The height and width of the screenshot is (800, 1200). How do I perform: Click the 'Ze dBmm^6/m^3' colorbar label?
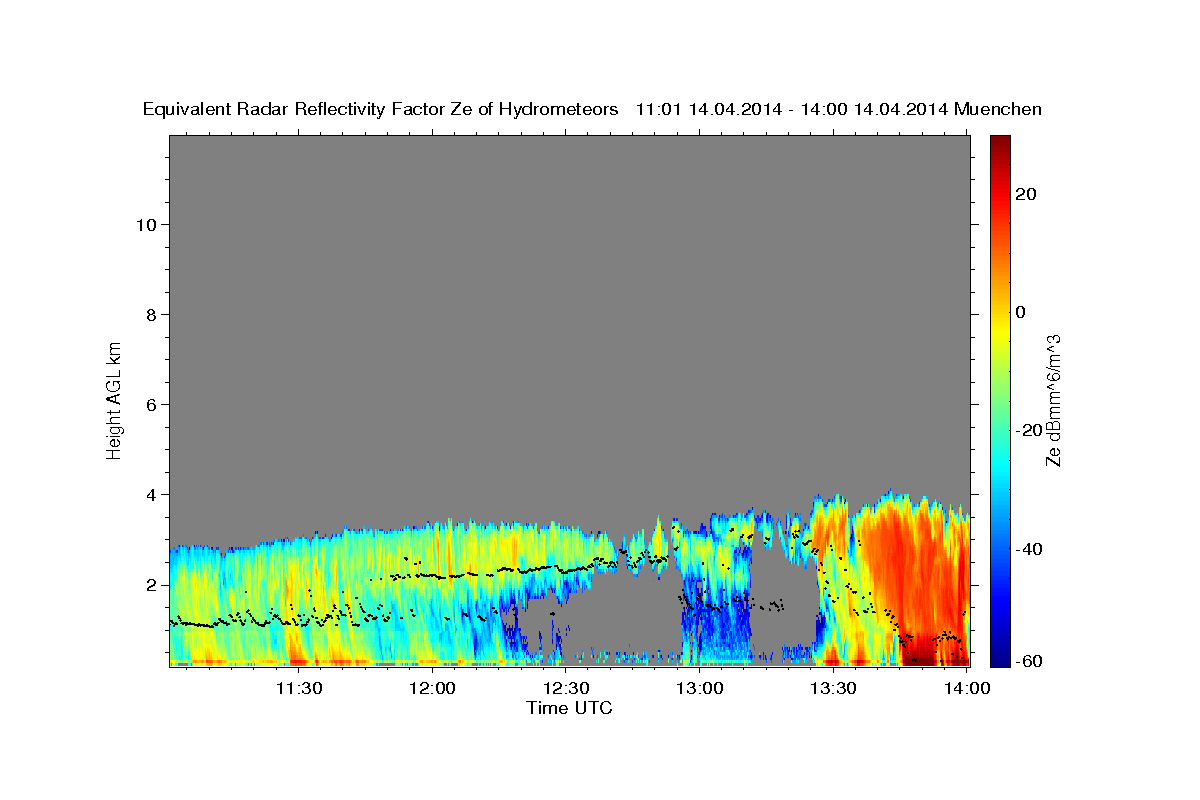pos(1053,401)
